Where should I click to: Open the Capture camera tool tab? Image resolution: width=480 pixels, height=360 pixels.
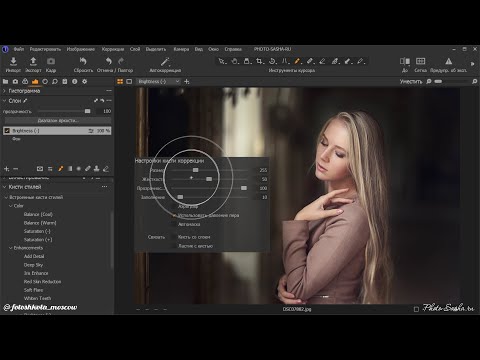point(15,81)
